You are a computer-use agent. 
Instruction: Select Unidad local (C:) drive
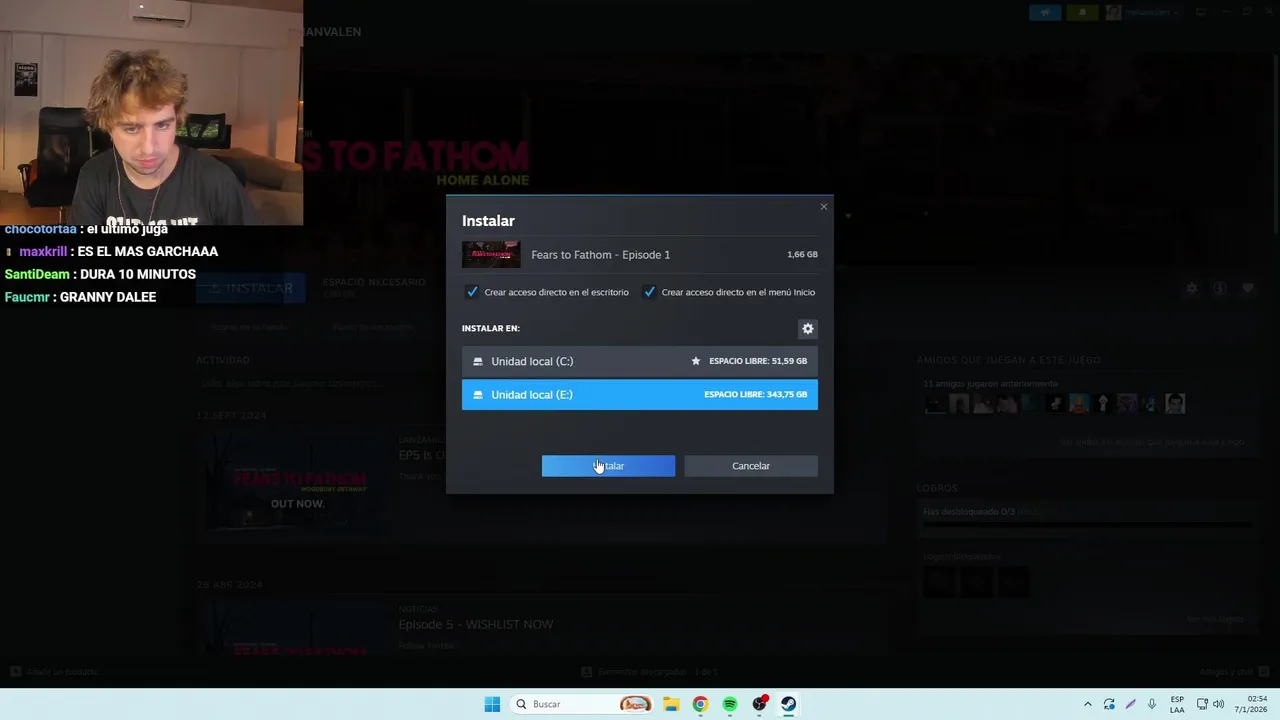640,361
